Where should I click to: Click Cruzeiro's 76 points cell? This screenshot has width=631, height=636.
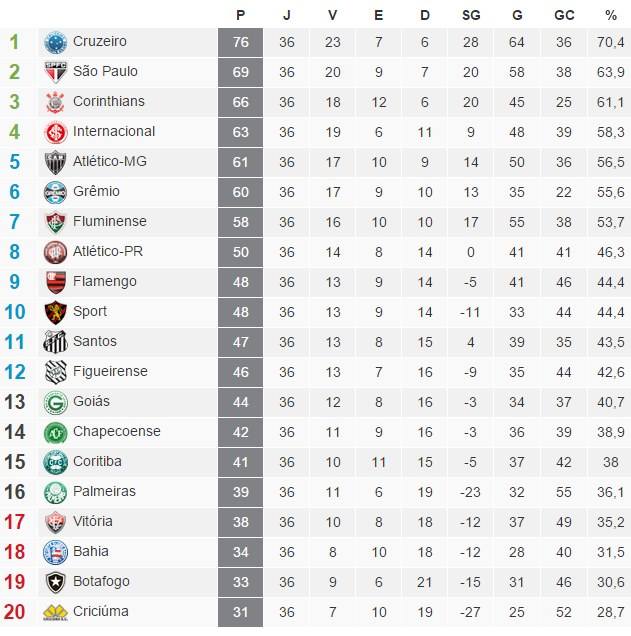point(240,42)
